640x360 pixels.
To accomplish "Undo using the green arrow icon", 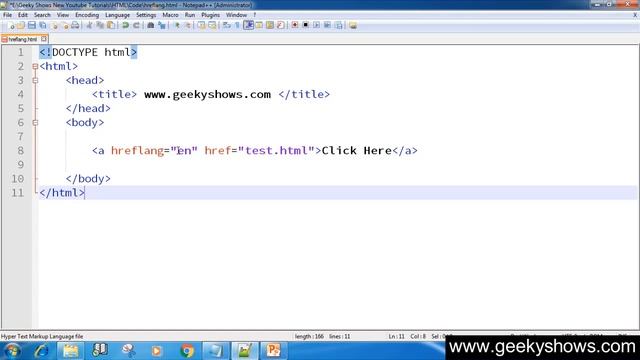I will 126,25.
